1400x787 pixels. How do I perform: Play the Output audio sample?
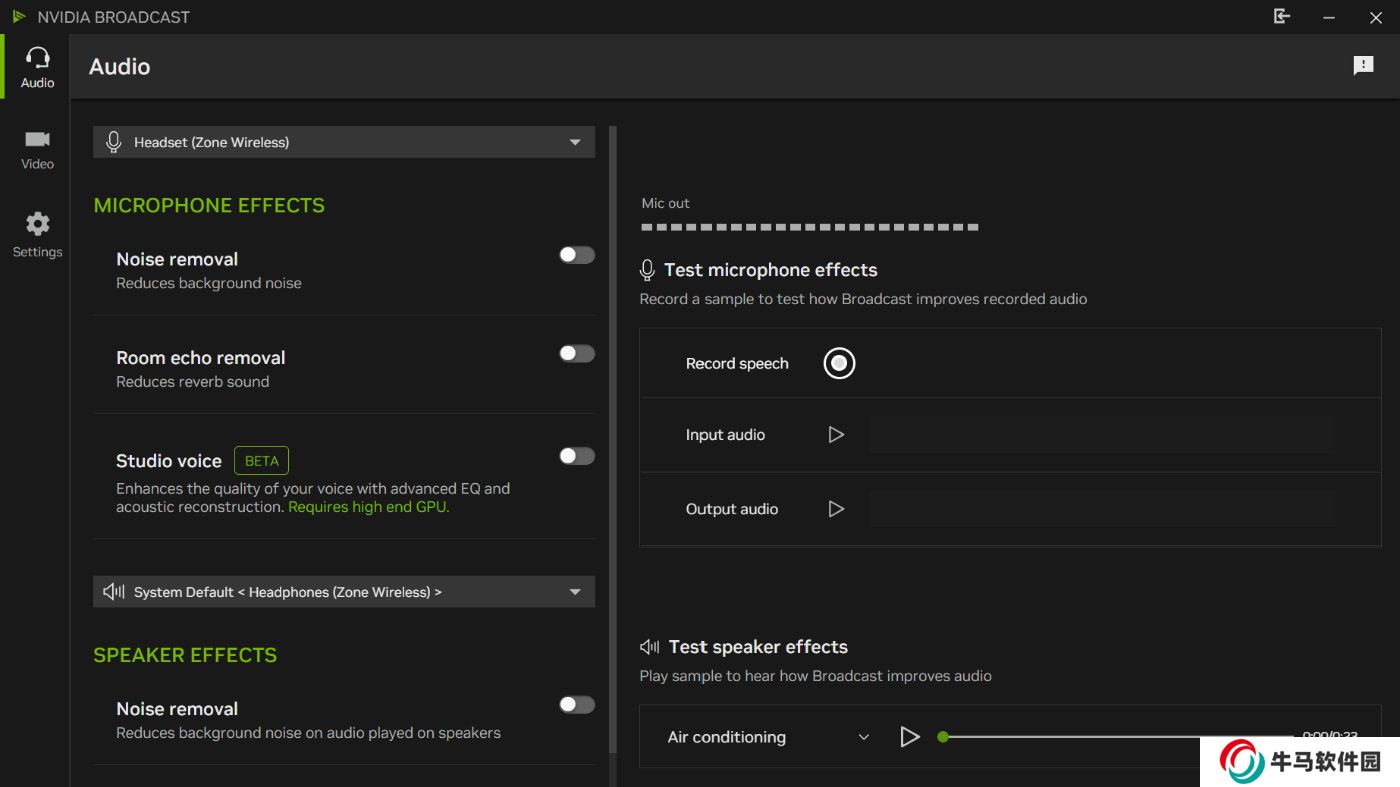836,509
